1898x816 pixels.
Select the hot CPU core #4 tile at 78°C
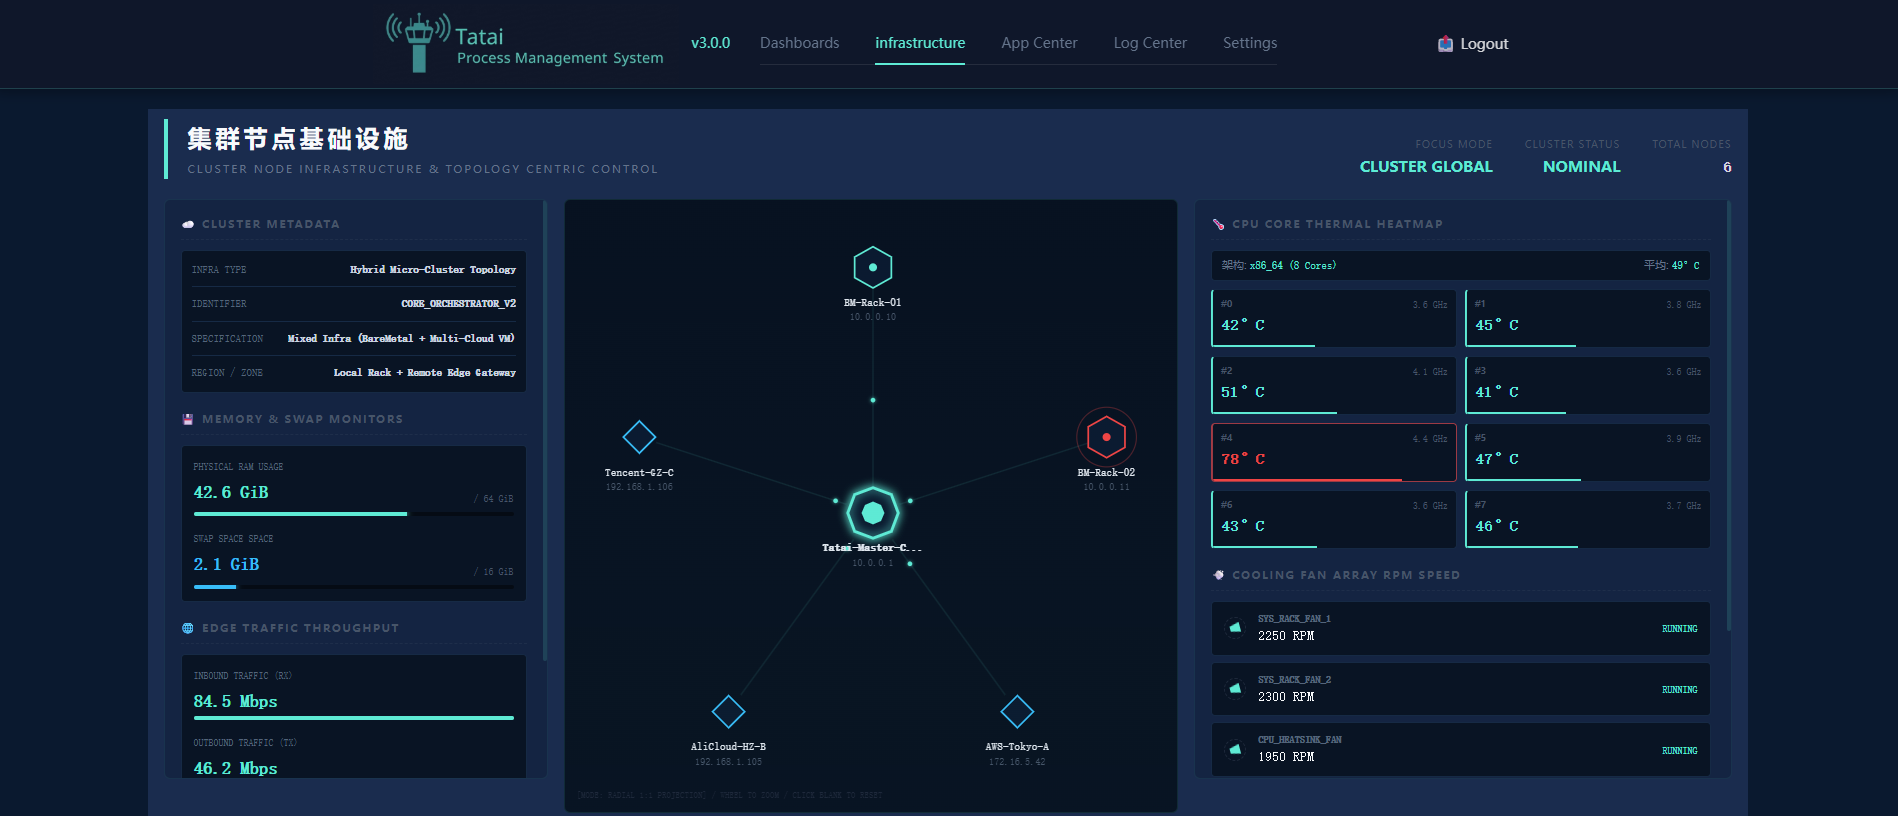1333,452
